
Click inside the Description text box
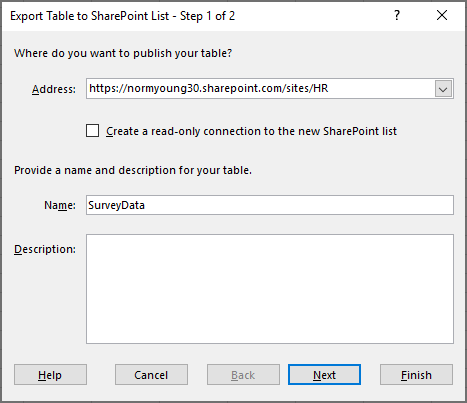click(x=270, y=289)
